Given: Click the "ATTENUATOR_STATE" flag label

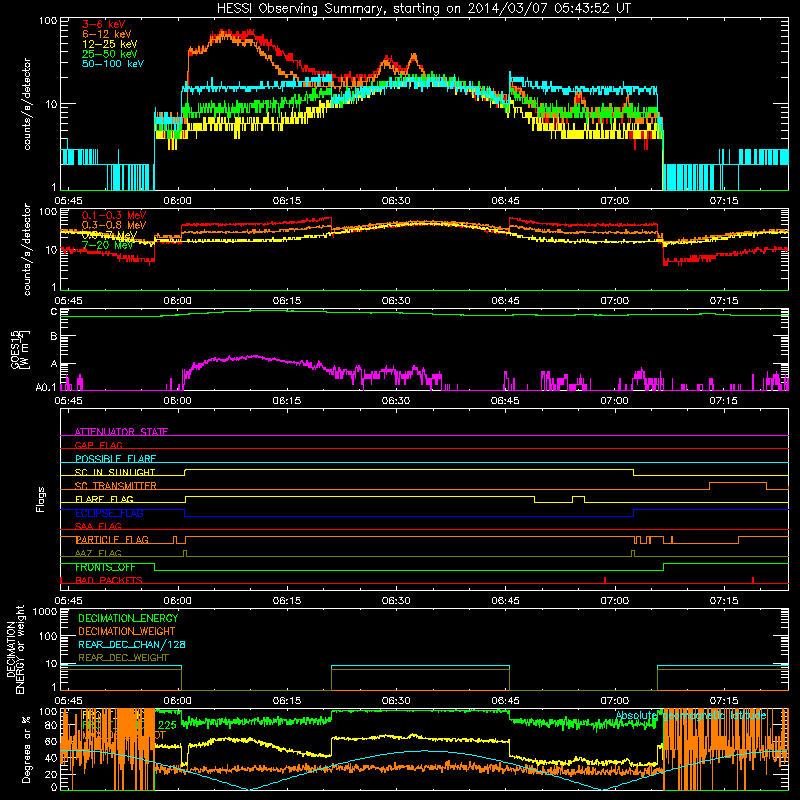Looking at the screenshot, I should click(121, 432).
